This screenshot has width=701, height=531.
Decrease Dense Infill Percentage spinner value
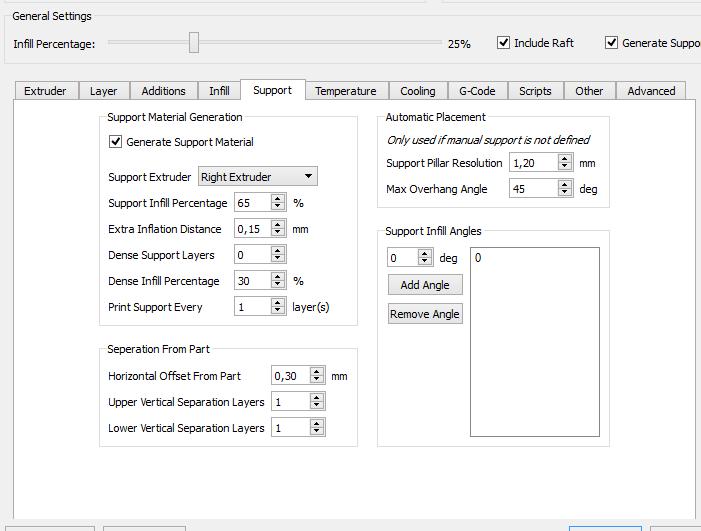(278, 285)
